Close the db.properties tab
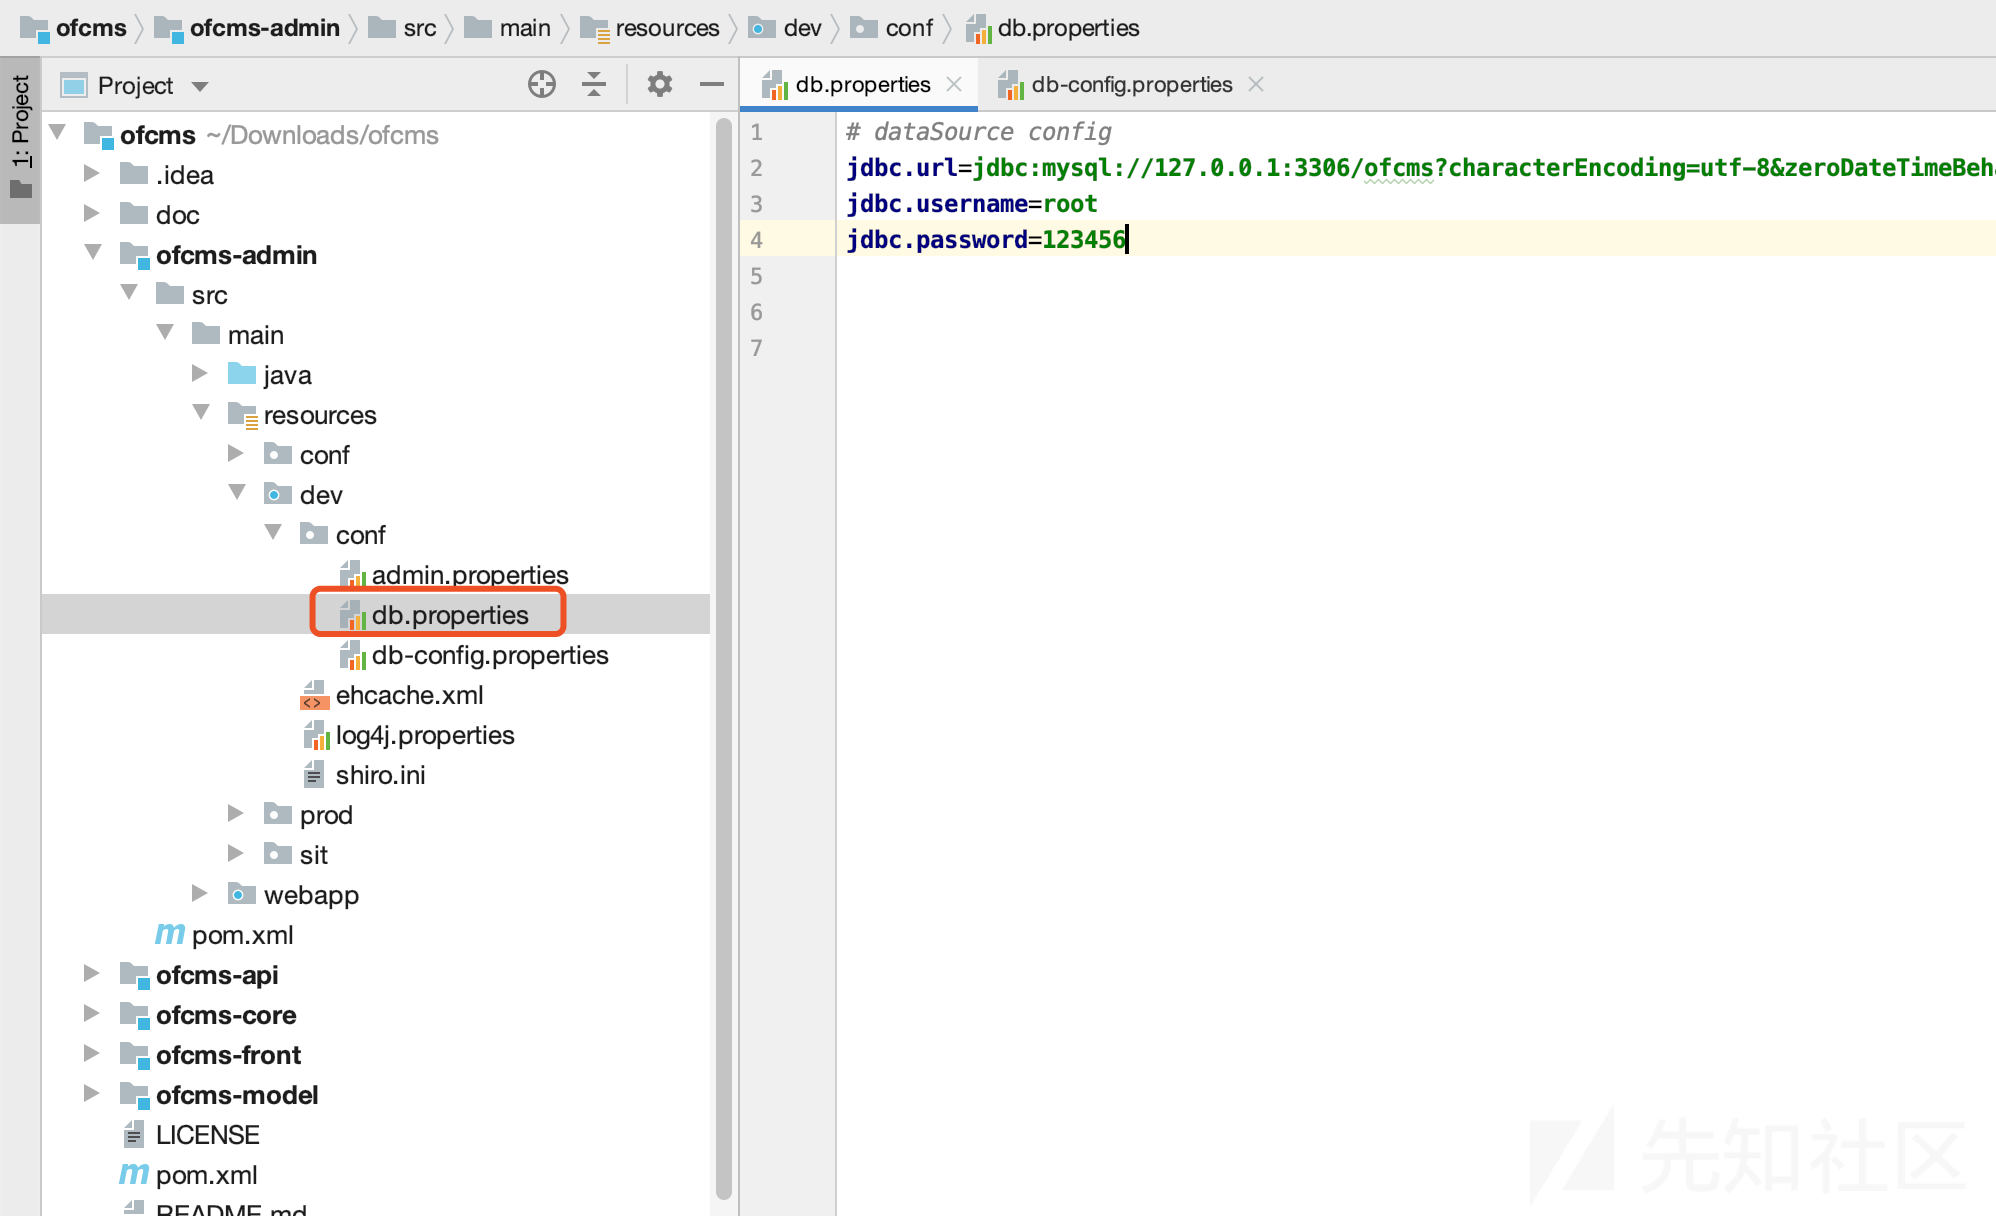Image resolution: width=1996 pixels, height=1216 pixels. pos(954,85)
